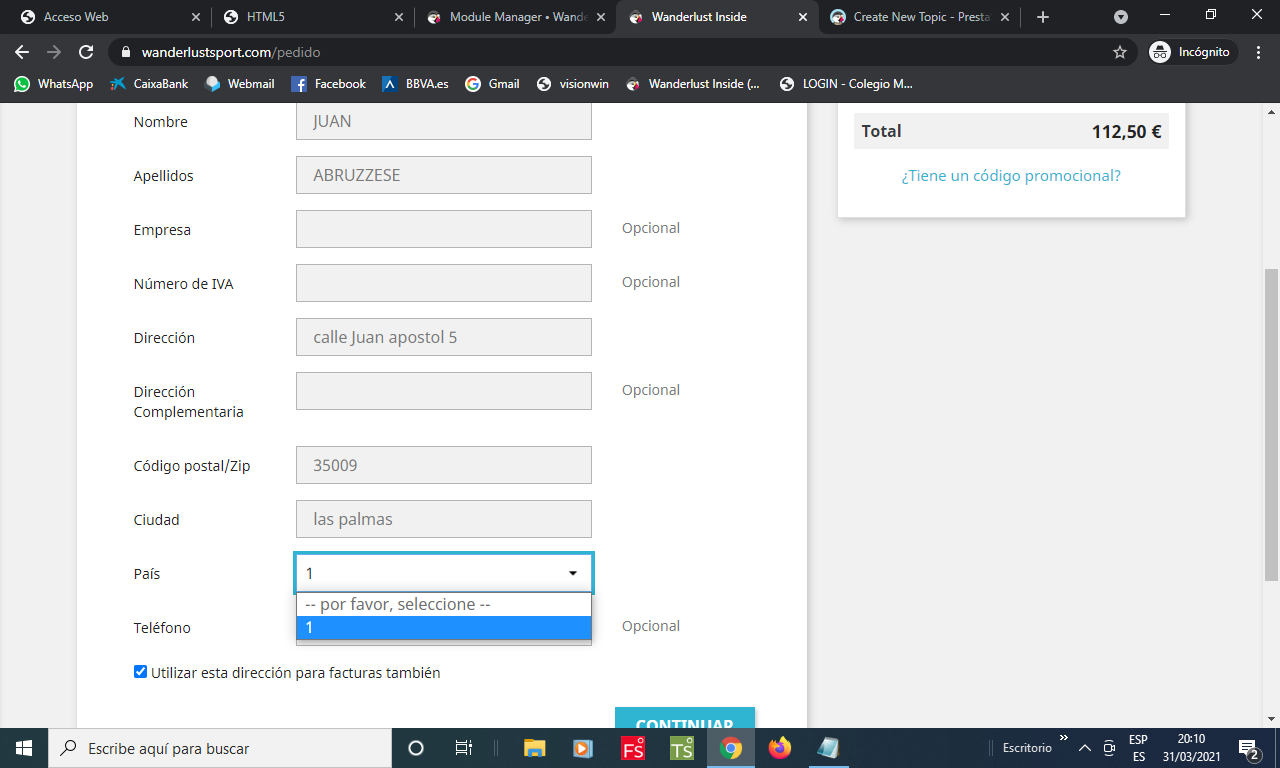Open the Wanderlust Inside bookmark
The height and width of the screenshot is (768, 1280).
(x=694, y=84)
